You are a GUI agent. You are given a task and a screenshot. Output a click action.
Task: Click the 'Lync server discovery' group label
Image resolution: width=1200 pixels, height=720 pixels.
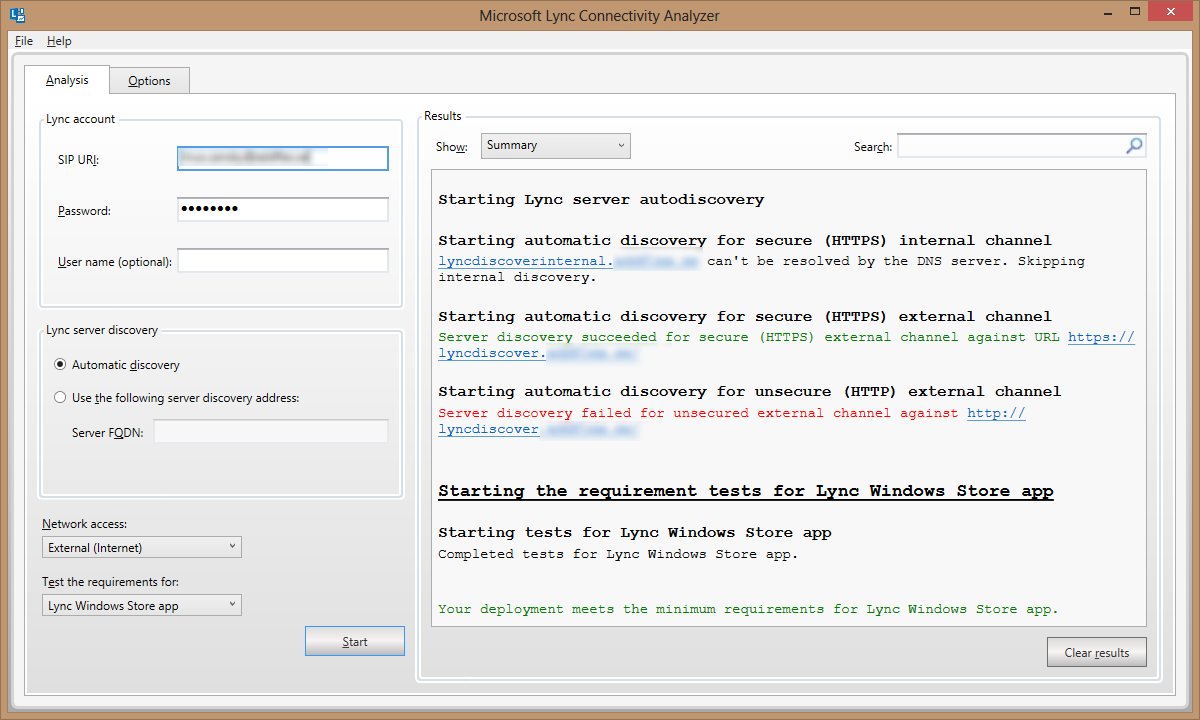click(102, 330)
